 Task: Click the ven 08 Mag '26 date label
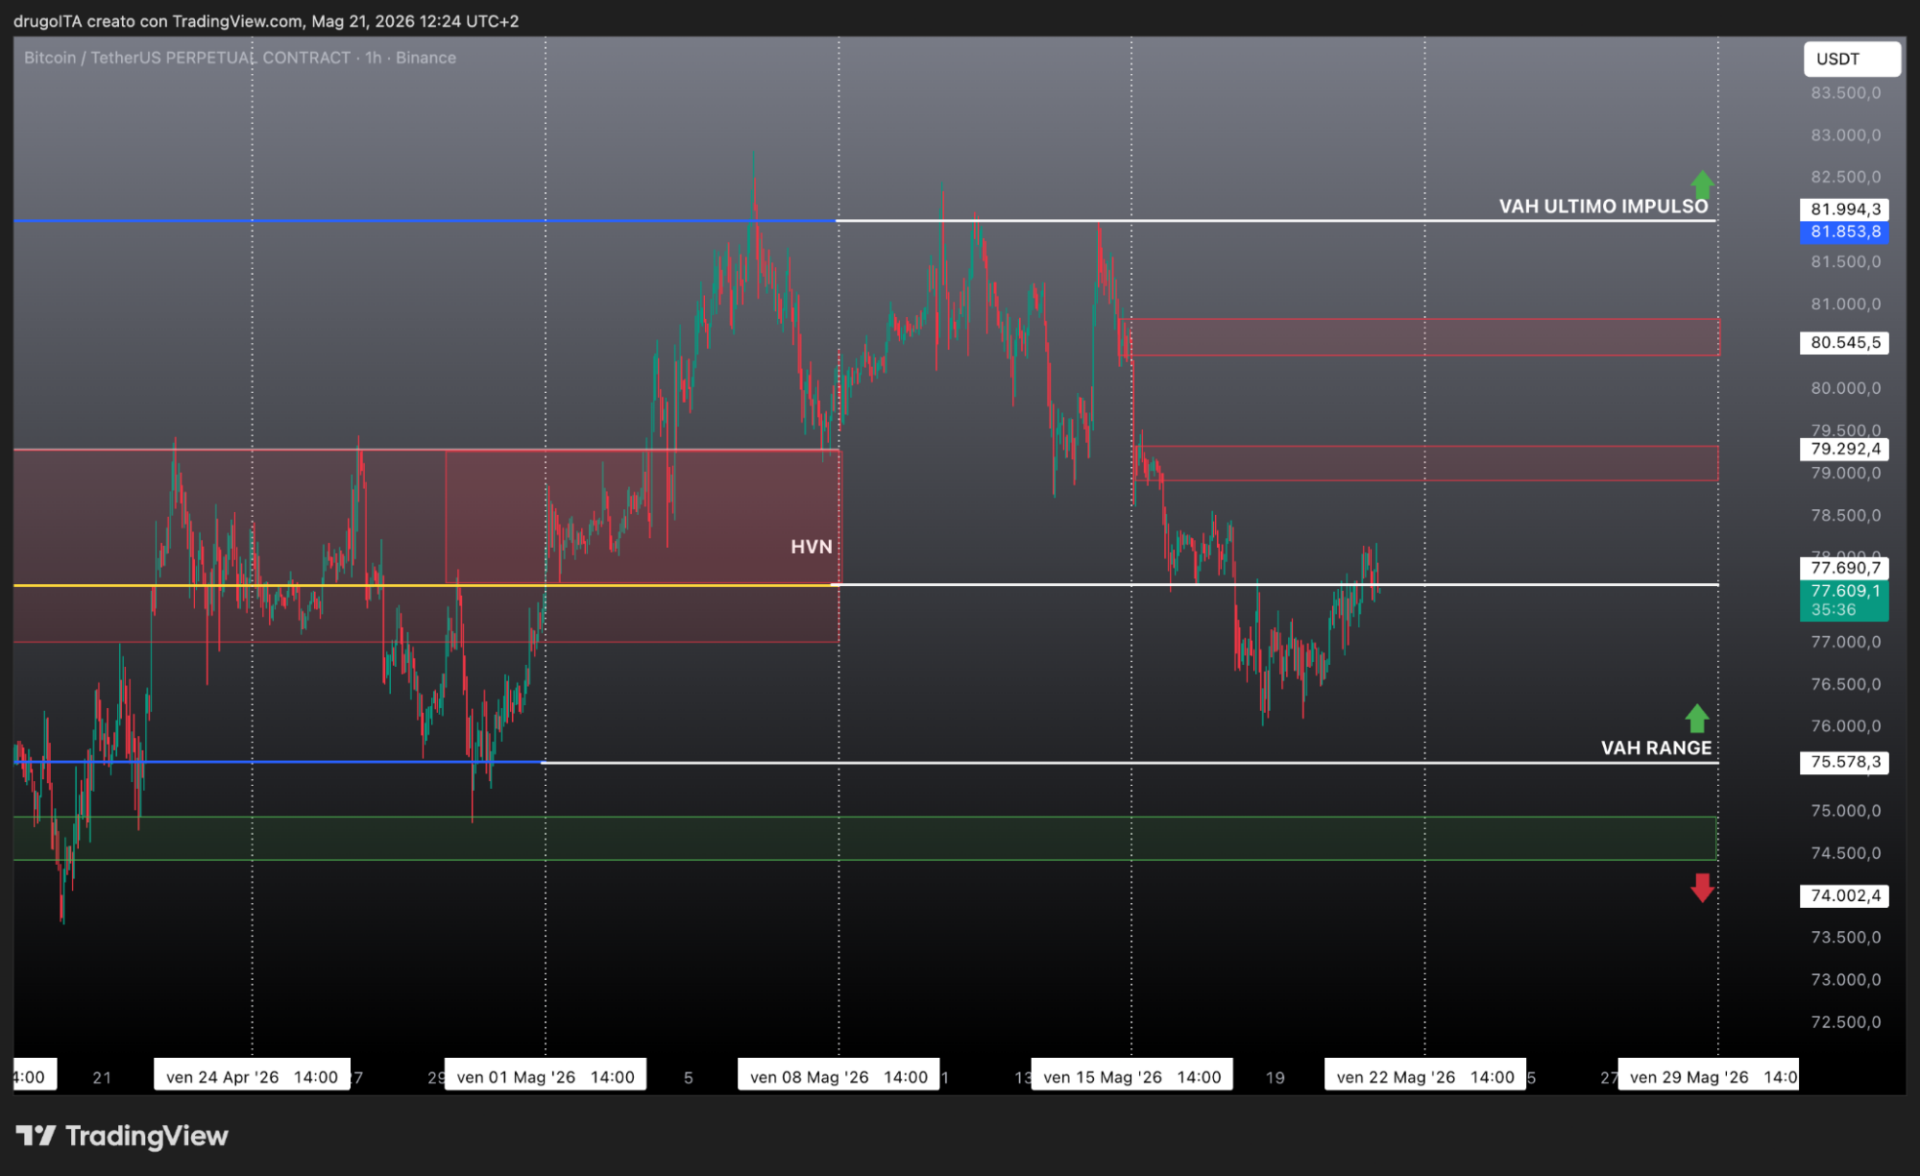pyautogui.click(x=839, y=1077)
